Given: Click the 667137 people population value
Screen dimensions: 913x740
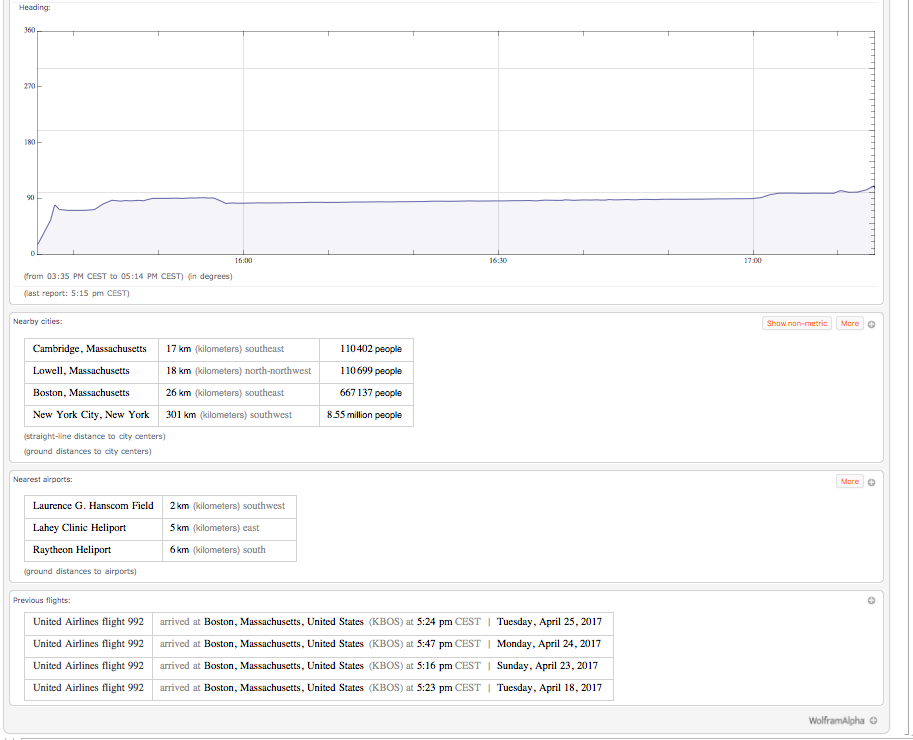Looking at the screenshot, I should (371, 393).
